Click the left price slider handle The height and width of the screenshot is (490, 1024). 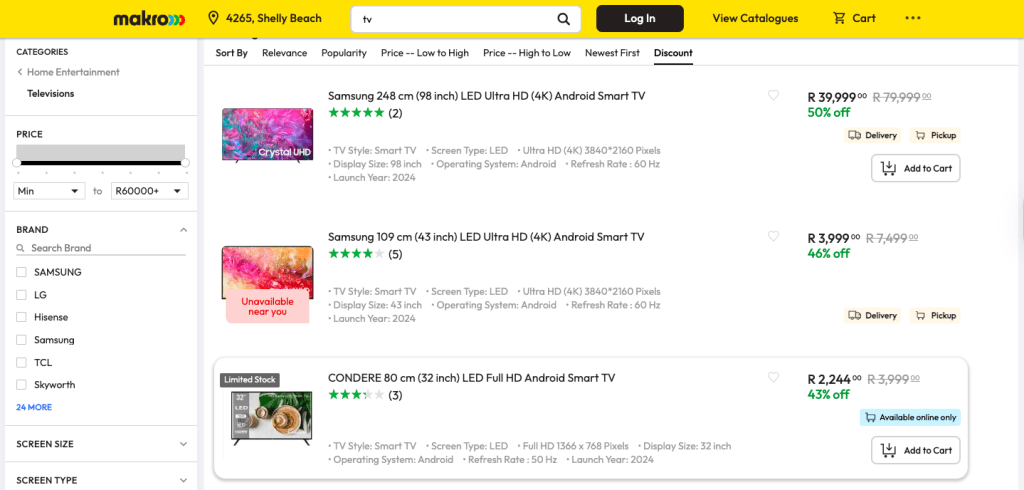coord(18,163)
